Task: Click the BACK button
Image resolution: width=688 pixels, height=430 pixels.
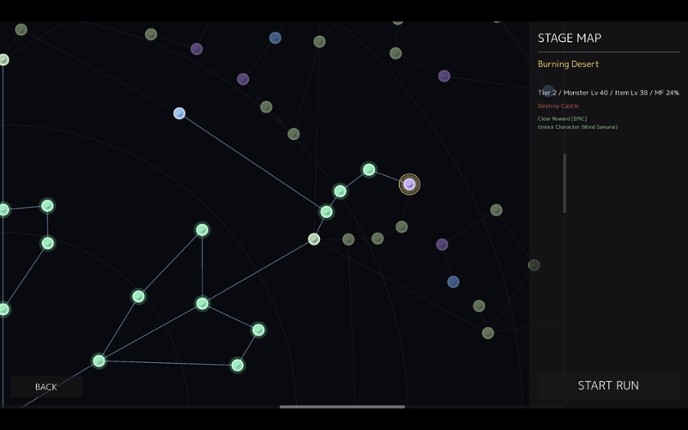Action: click(x=46, y=387)
